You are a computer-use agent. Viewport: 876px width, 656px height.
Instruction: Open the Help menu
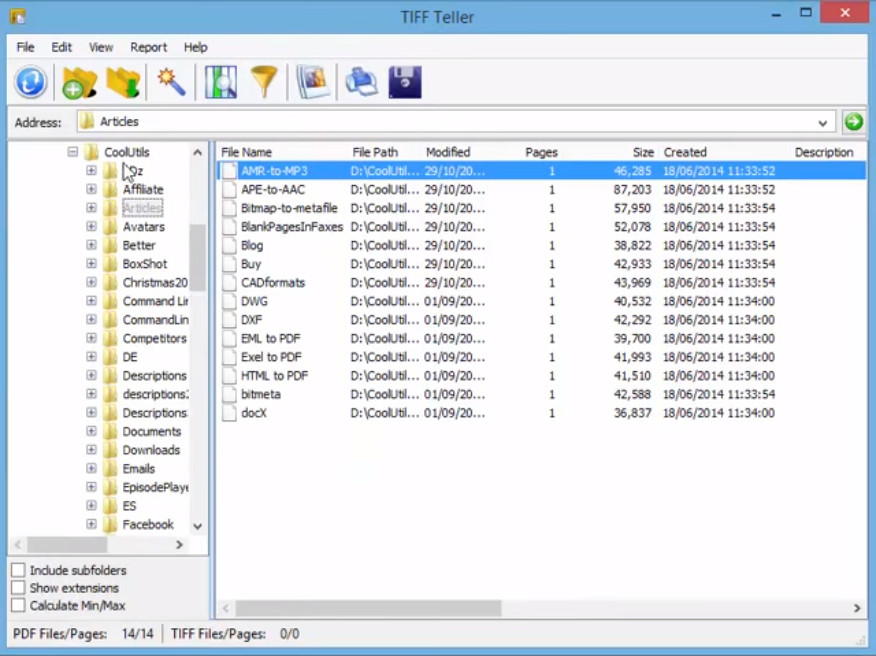(196, 47)
